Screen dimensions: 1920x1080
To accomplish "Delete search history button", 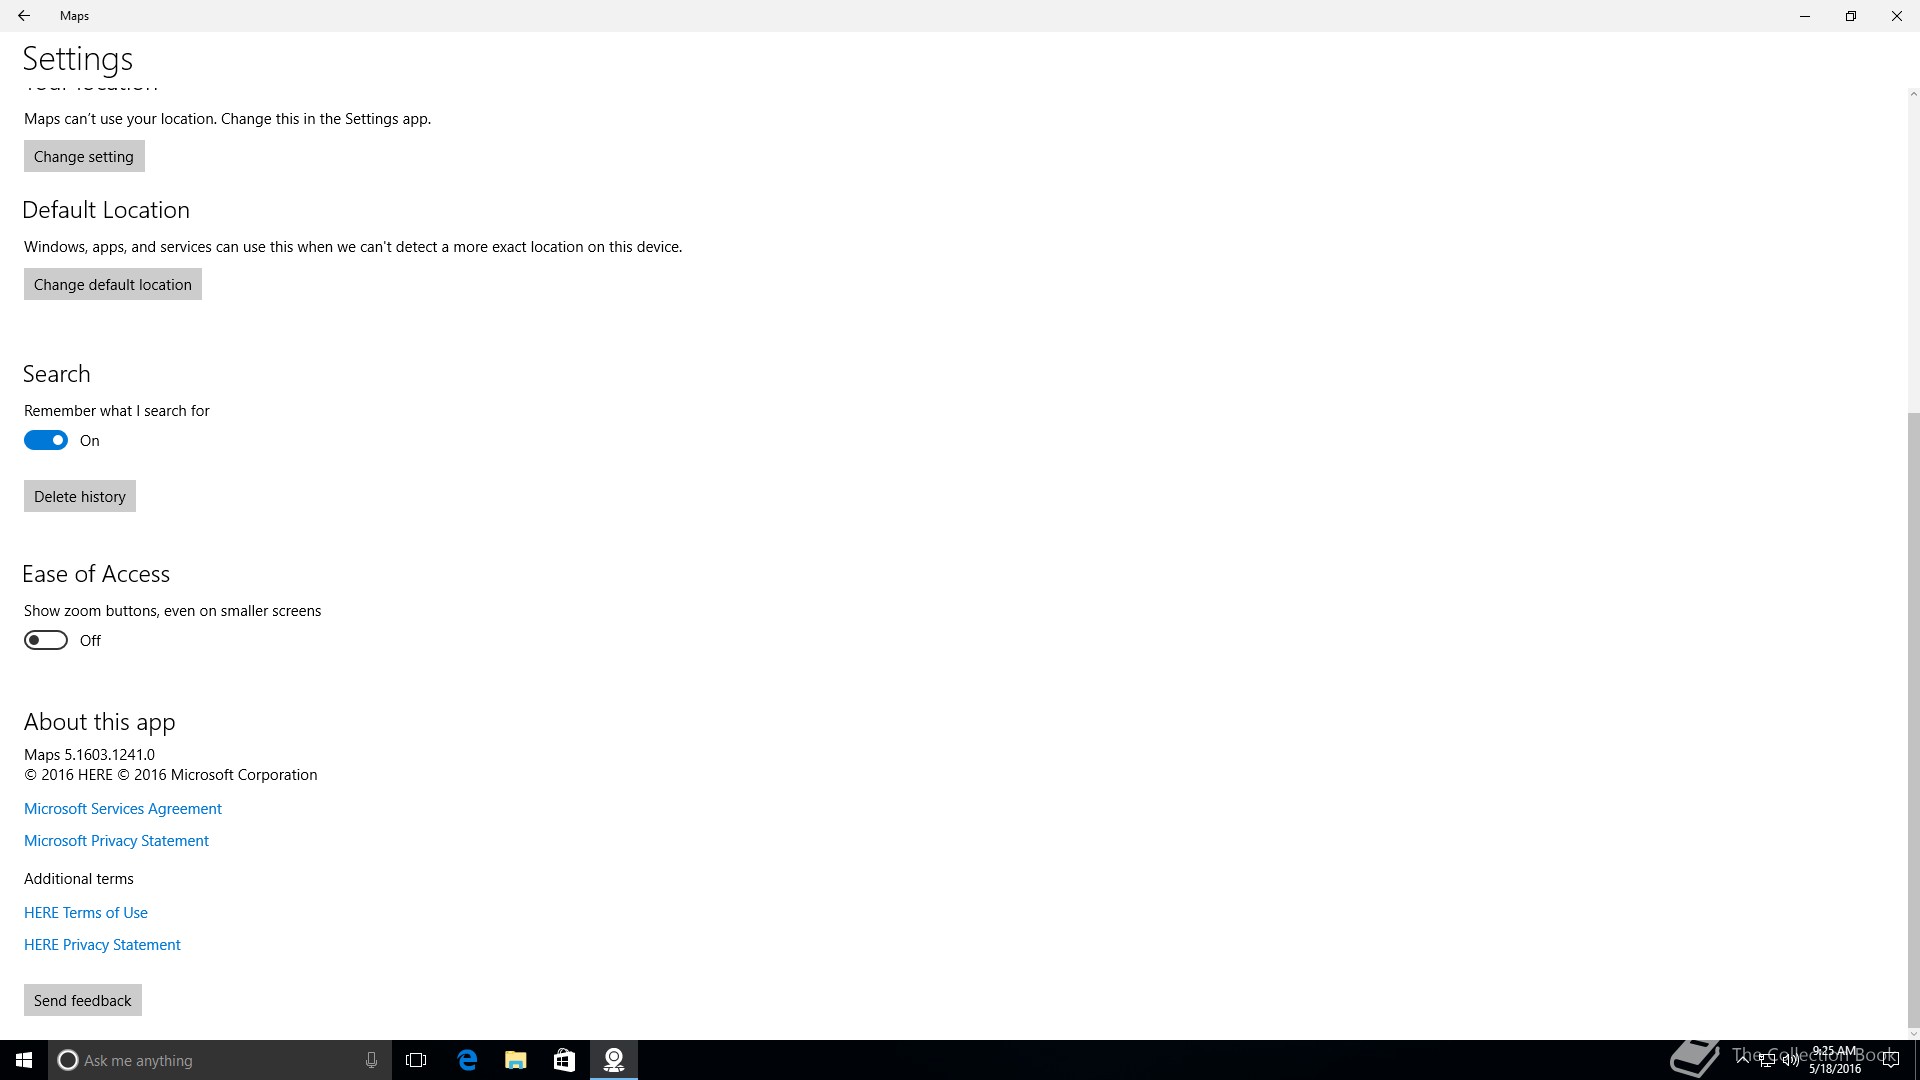I will (80, 496).
